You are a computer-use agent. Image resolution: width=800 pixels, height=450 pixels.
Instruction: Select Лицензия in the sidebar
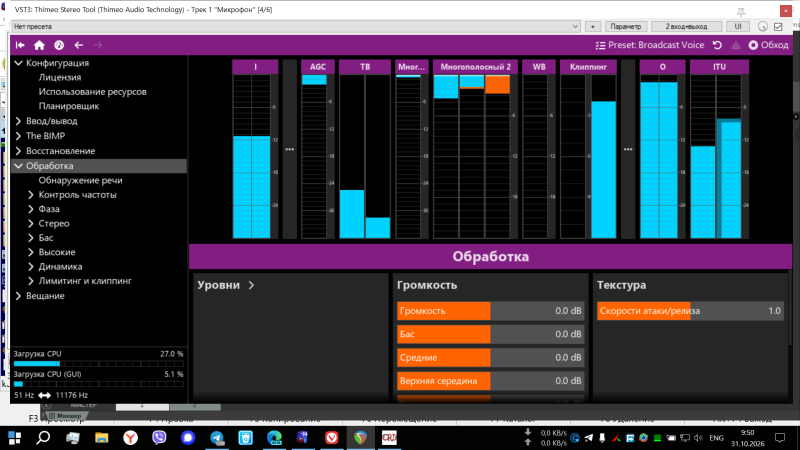(60, 77)
